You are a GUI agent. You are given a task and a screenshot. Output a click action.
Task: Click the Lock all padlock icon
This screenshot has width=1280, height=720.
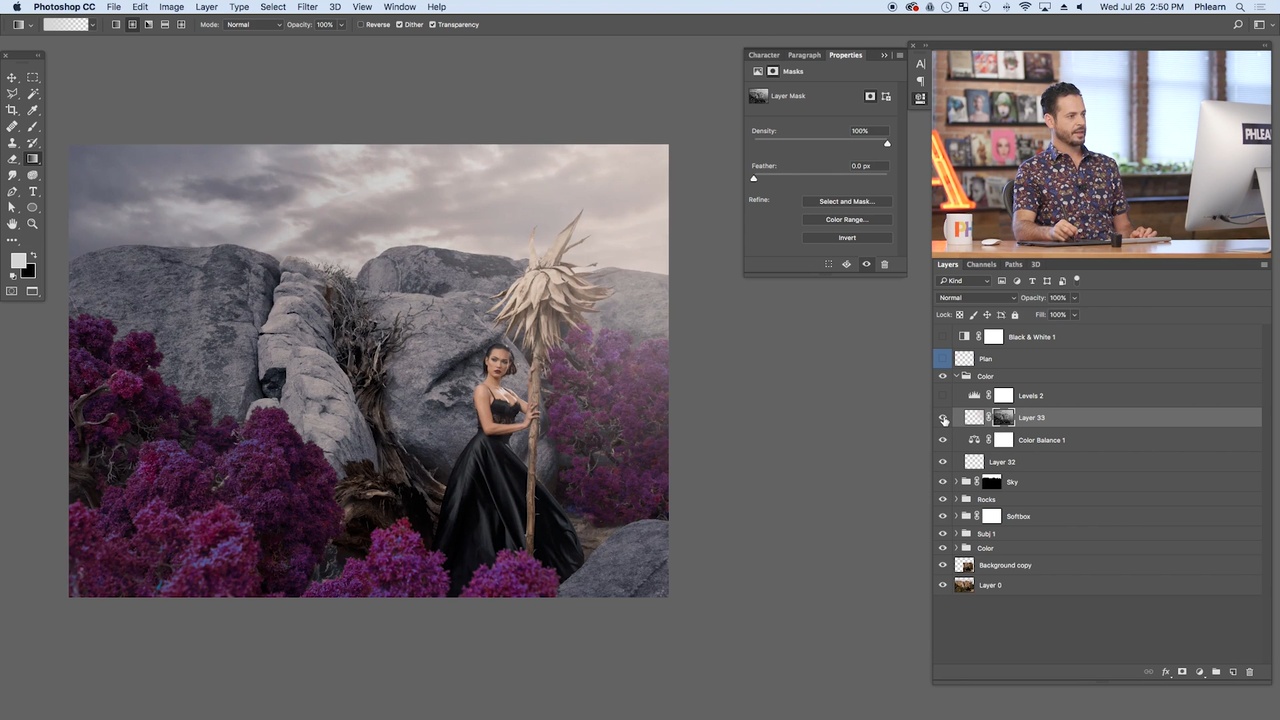tap(1015, 315)
